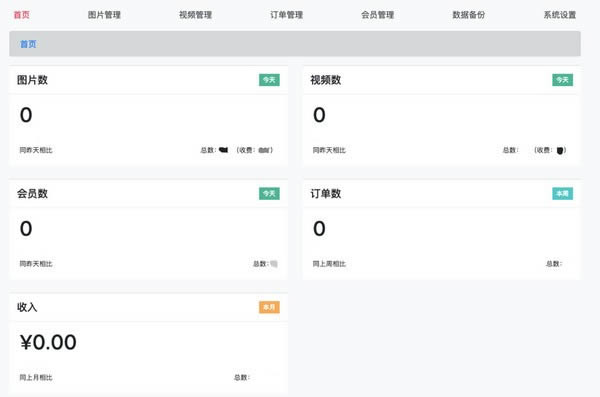
Task: Click the orange 本月 badge on 收入 card
Action: pyautogui.click(x=269, y=307)
